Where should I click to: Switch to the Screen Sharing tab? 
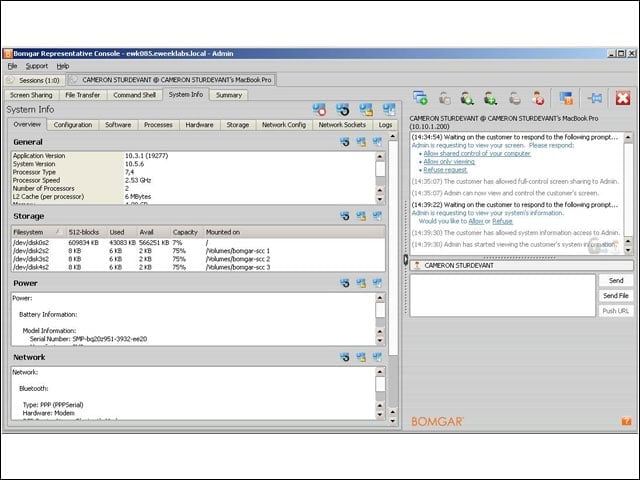click(x=31, y=95)
